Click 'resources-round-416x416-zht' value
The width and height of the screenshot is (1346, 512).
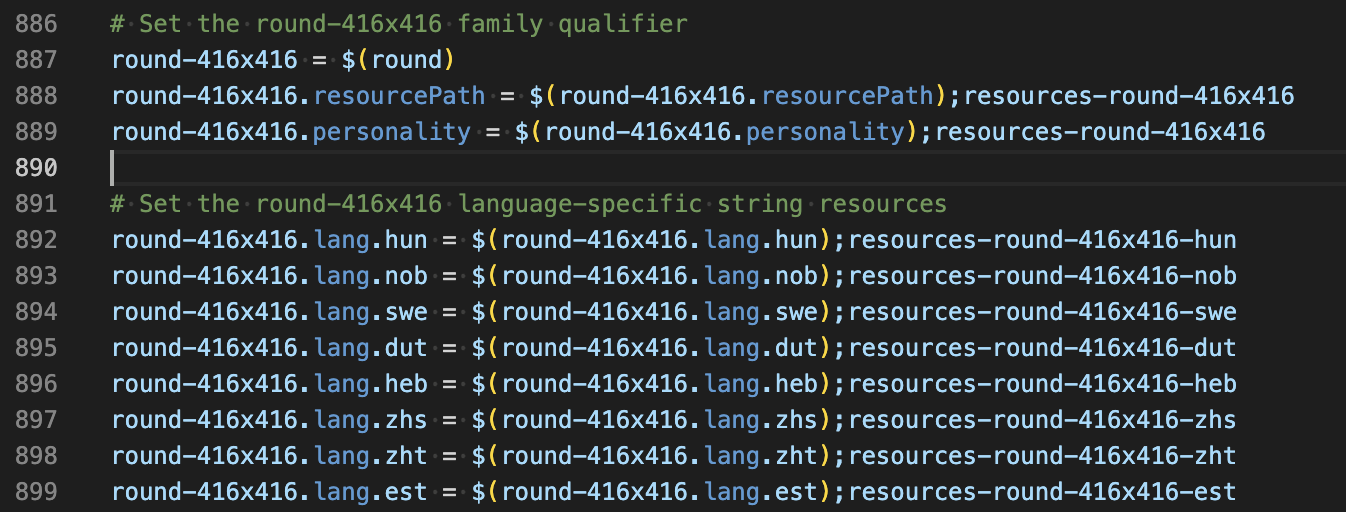[1042, 456]
